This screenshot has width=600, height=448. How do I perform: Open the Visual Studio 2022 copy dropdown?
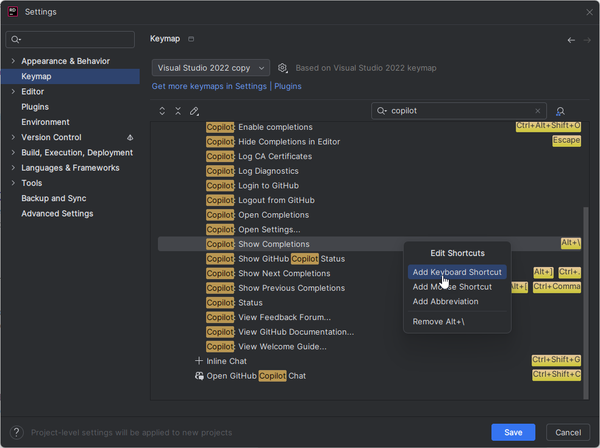pos(211,68)
